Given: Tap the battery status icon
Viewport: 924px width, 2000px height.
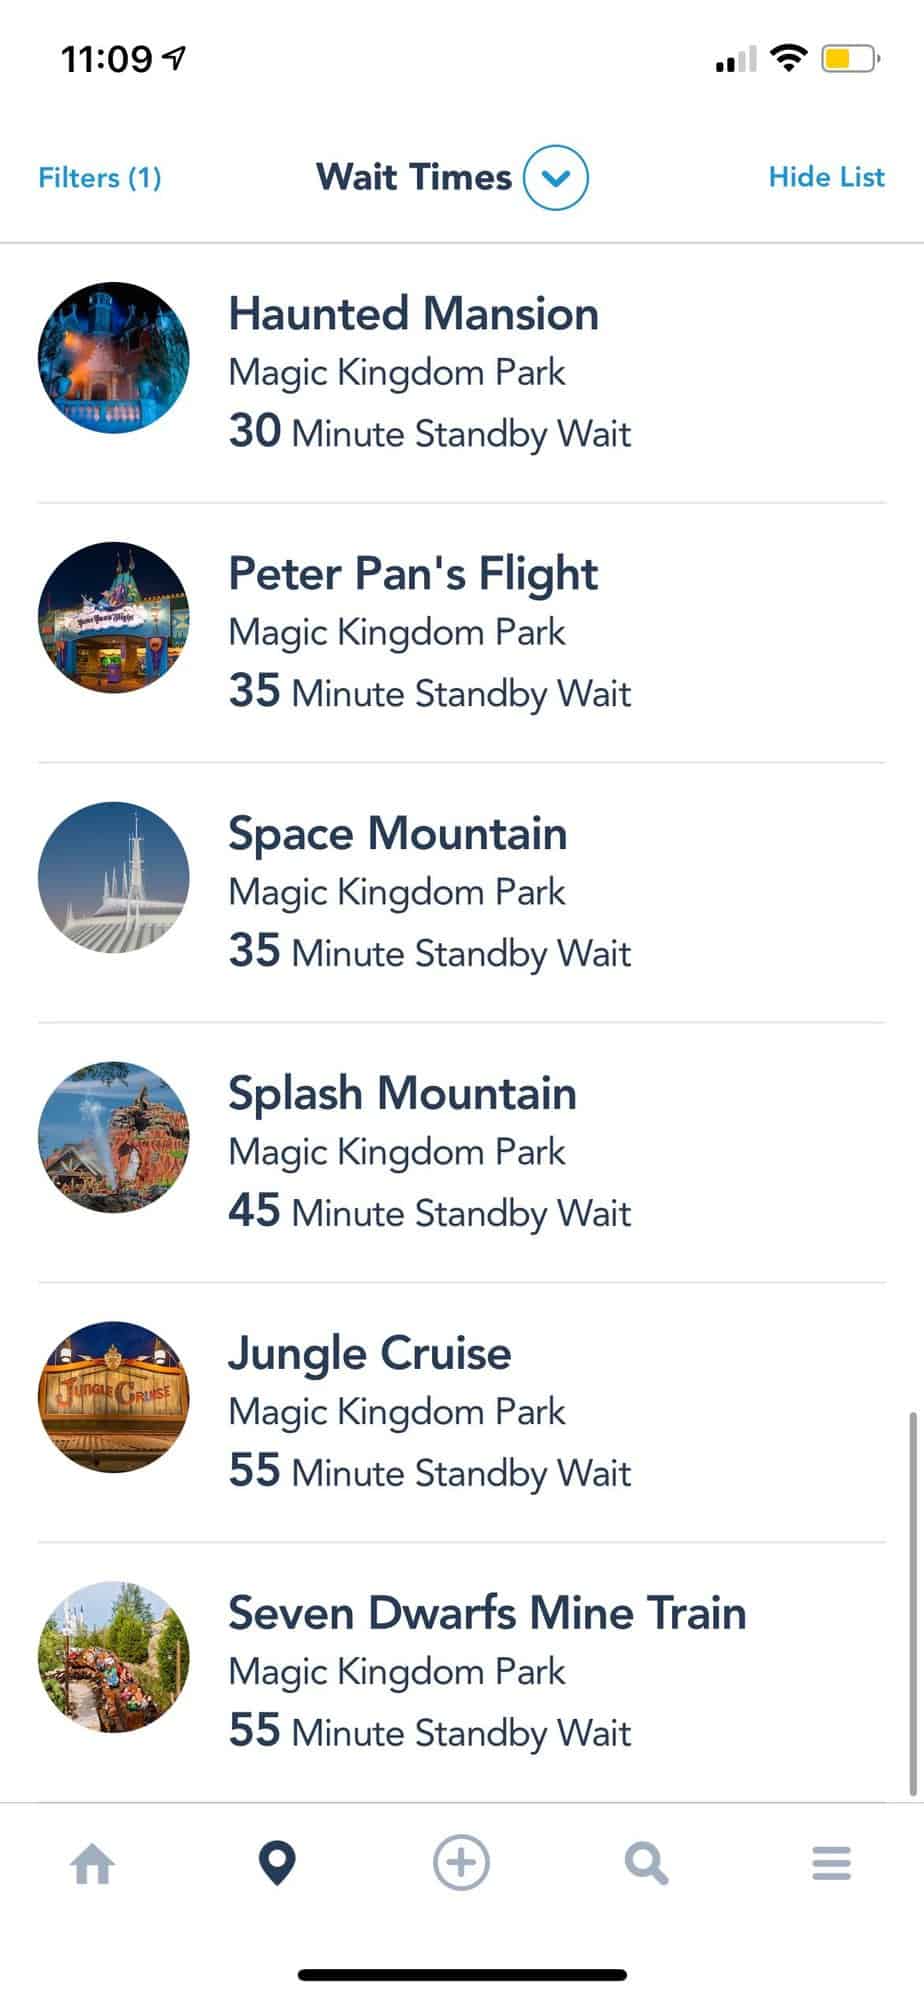Looking at the screenshot, I should (x=849, y=60).
